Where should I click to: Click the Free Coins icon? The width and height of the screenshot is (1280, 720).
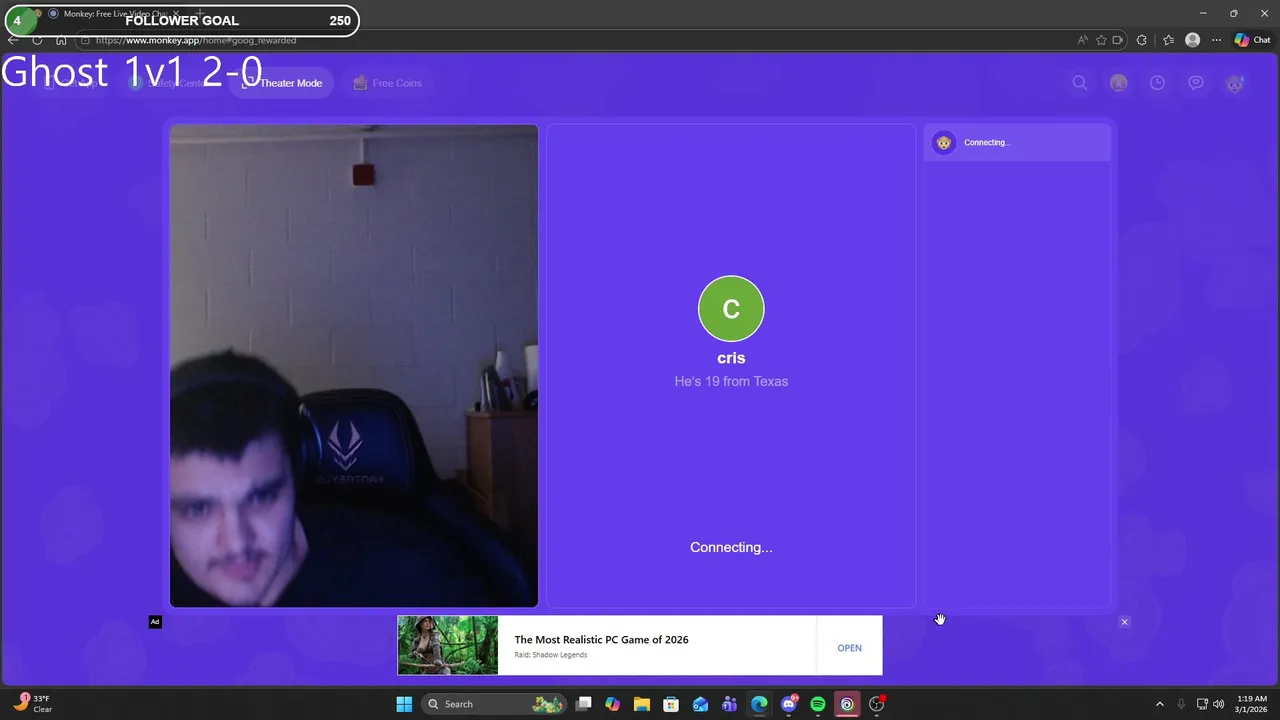(x=360, y=83)
